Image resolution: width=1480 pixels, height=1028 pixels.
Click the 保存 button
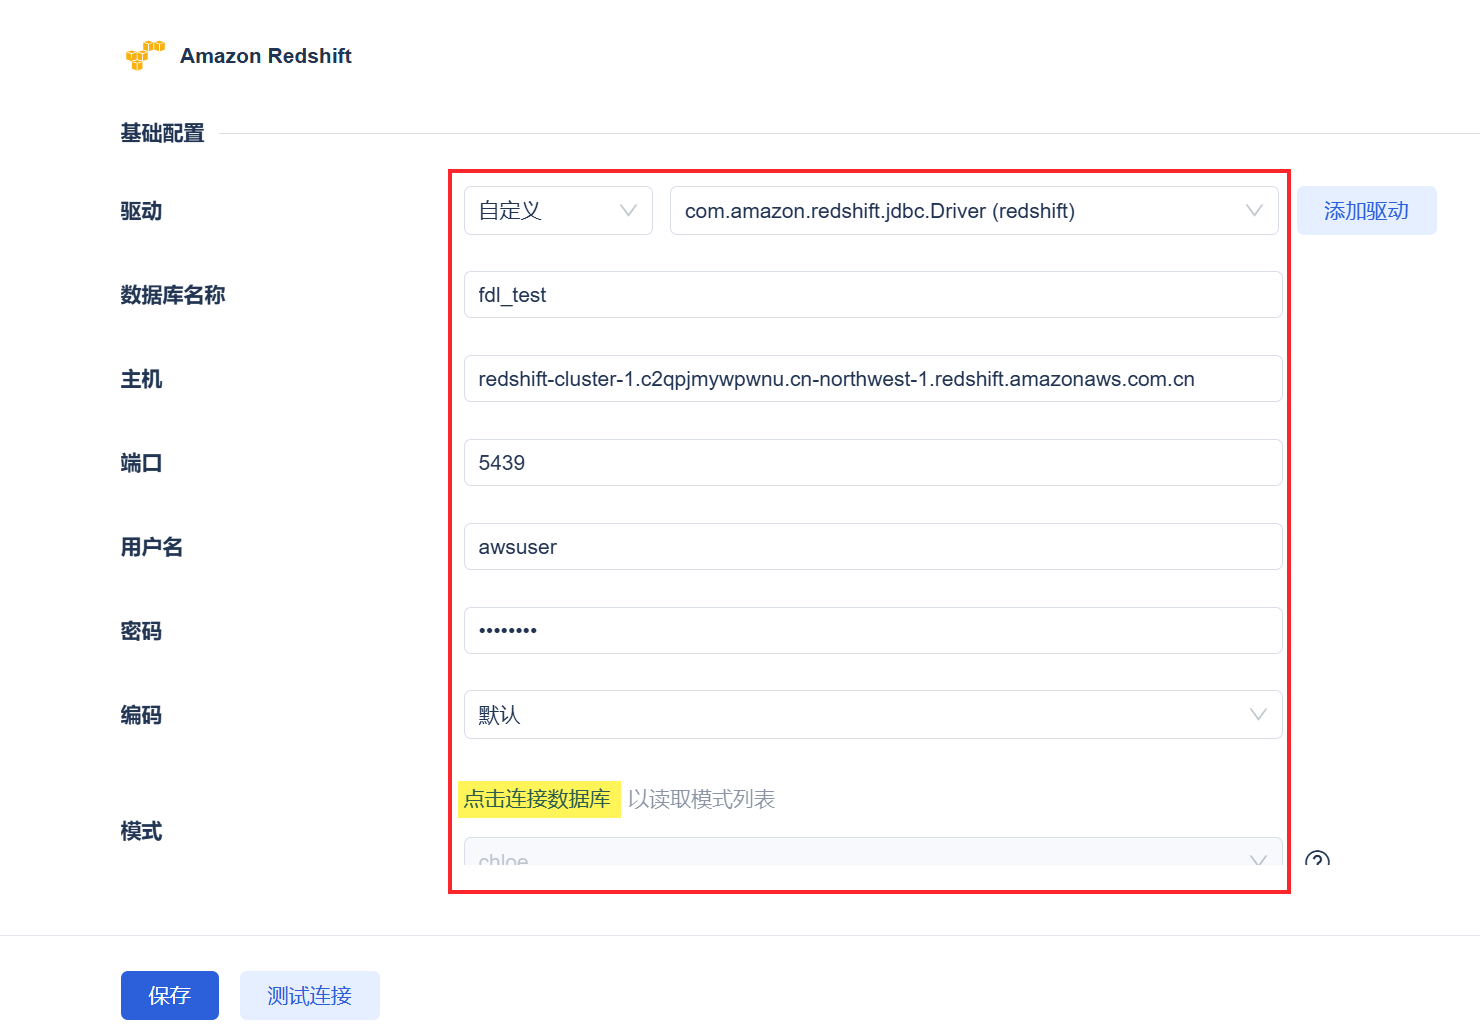170,995
